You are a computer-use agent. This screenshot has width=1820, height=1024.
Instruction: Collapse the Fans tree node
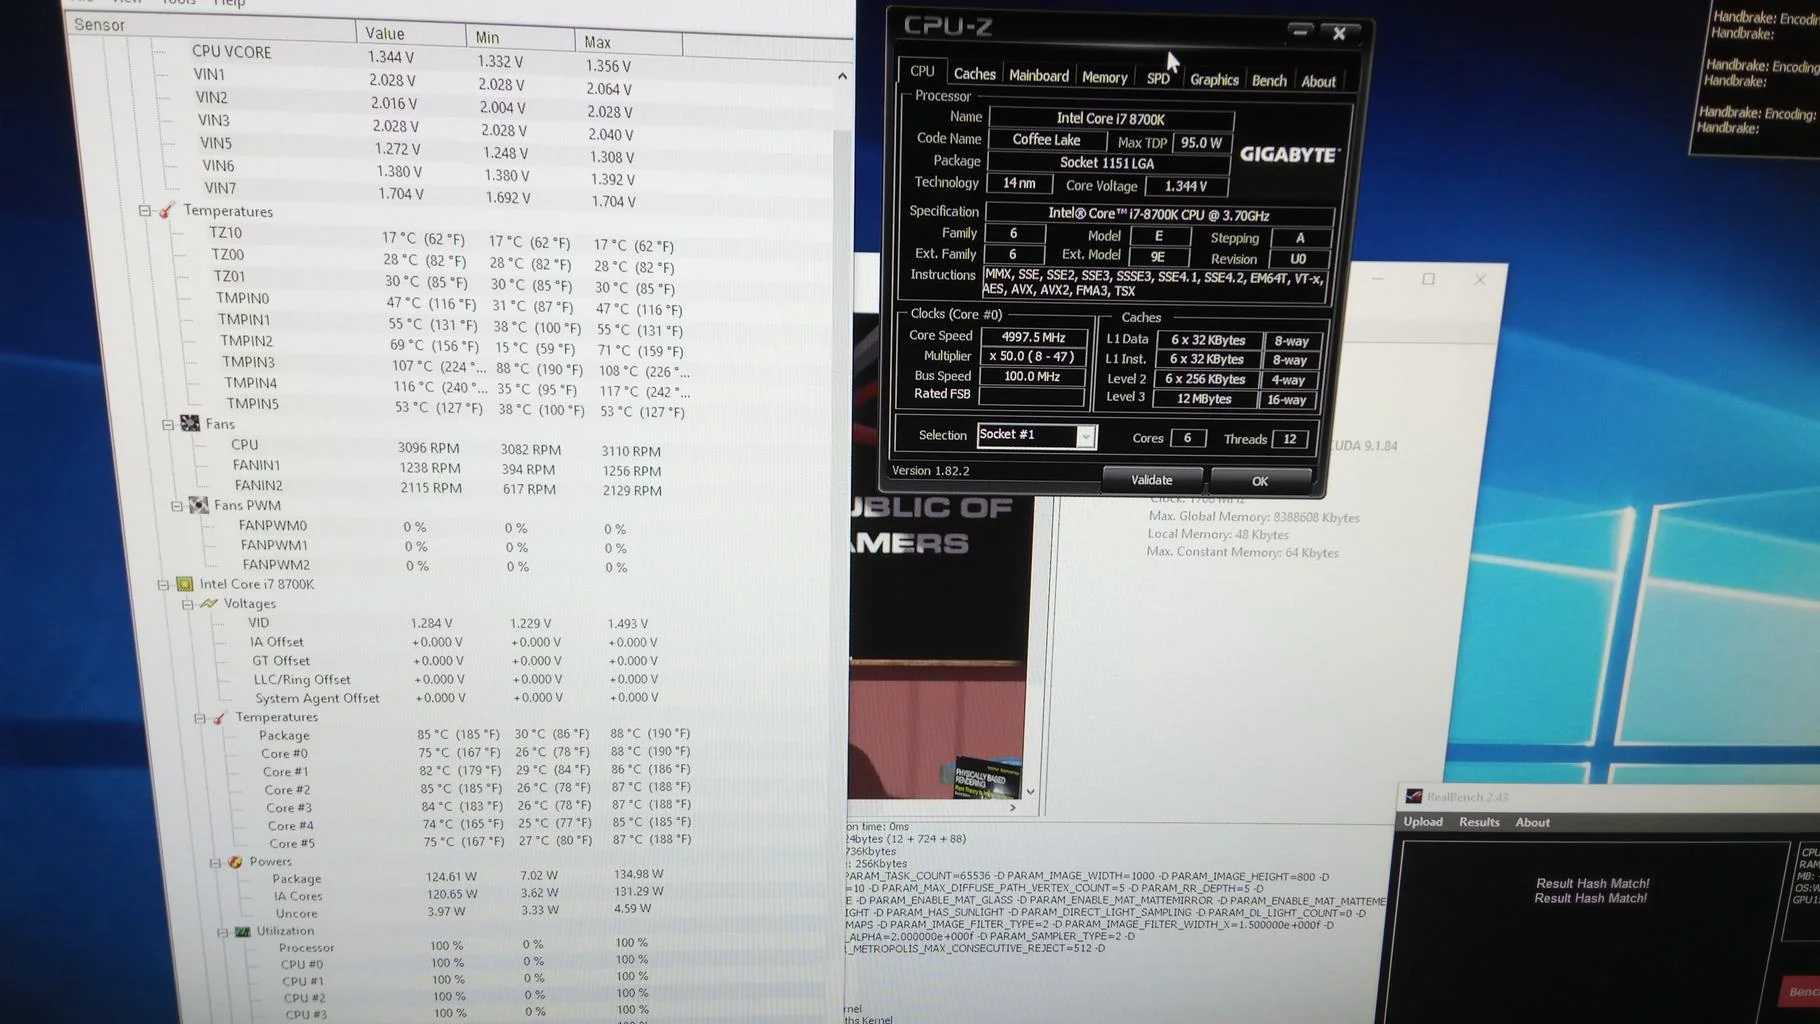coord(168,424)
